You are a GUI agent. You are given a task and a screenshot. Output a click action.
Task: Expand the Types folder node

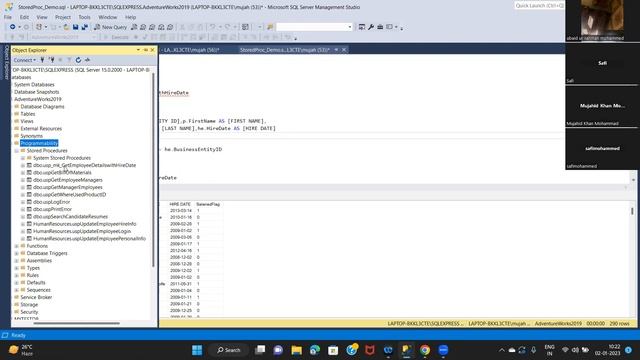pos(17,268)
